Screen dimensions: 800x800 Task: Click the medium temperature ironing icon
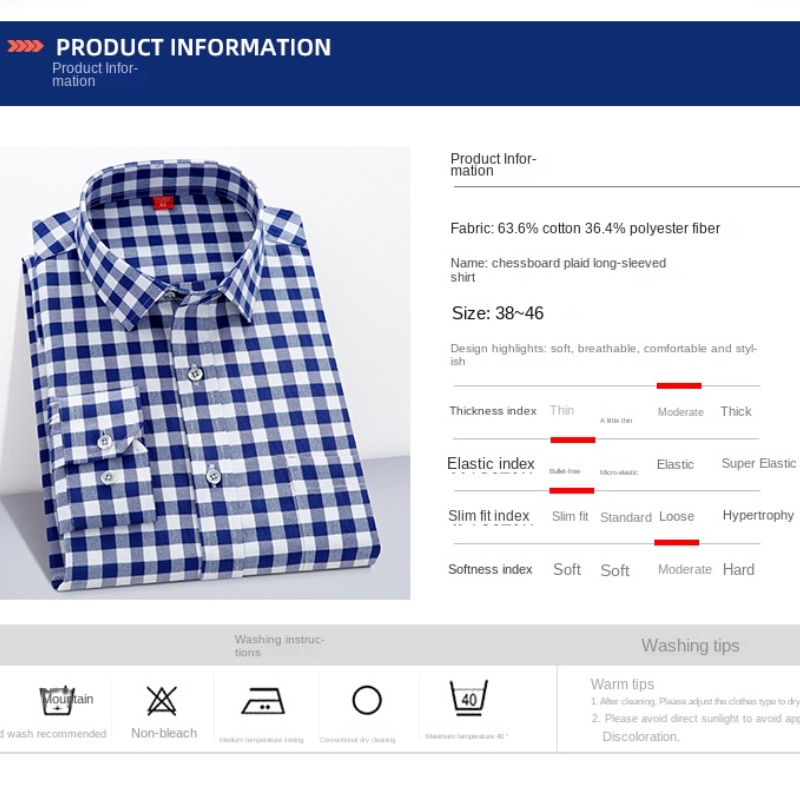[263, 701]
